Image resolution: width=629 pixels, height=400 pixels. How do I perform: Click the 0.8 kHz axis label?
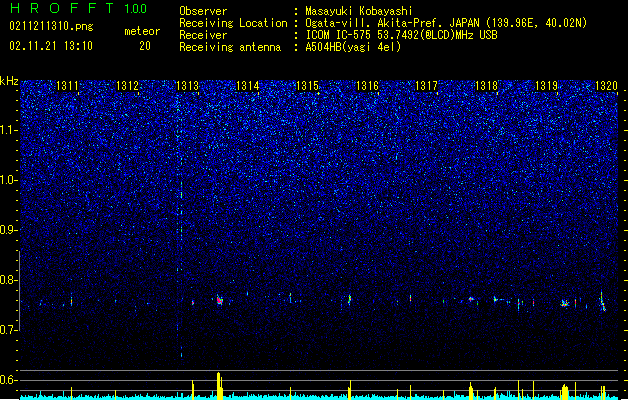coord(9,280)
